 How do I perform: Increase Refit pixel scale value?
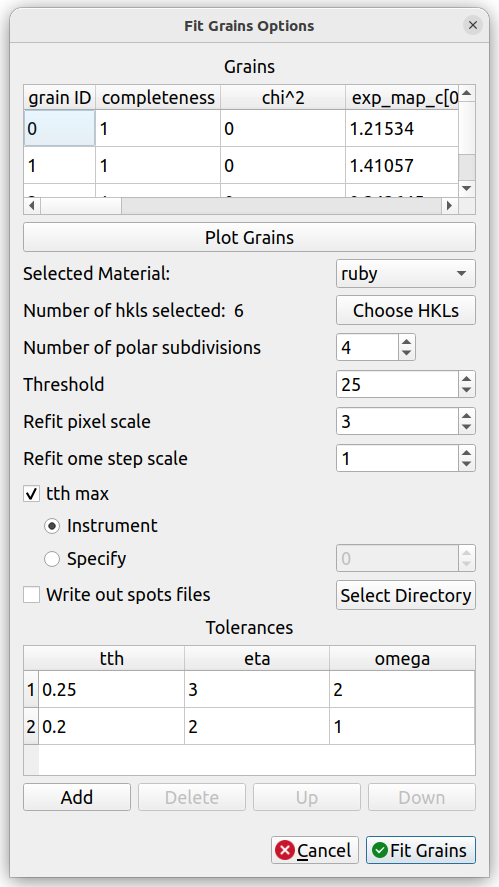coord(466,415)
